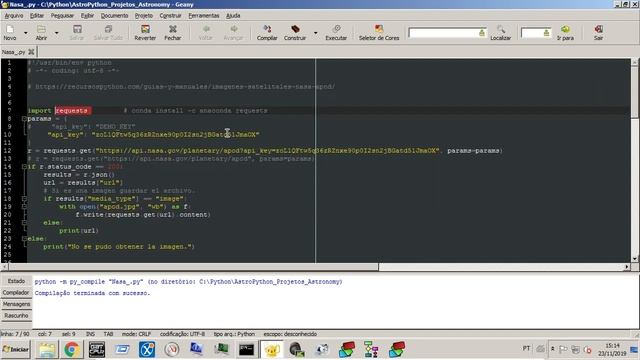Click the Salvar Tudo icon
Viewport: 640px width, 360px height.
pos(108,32)
